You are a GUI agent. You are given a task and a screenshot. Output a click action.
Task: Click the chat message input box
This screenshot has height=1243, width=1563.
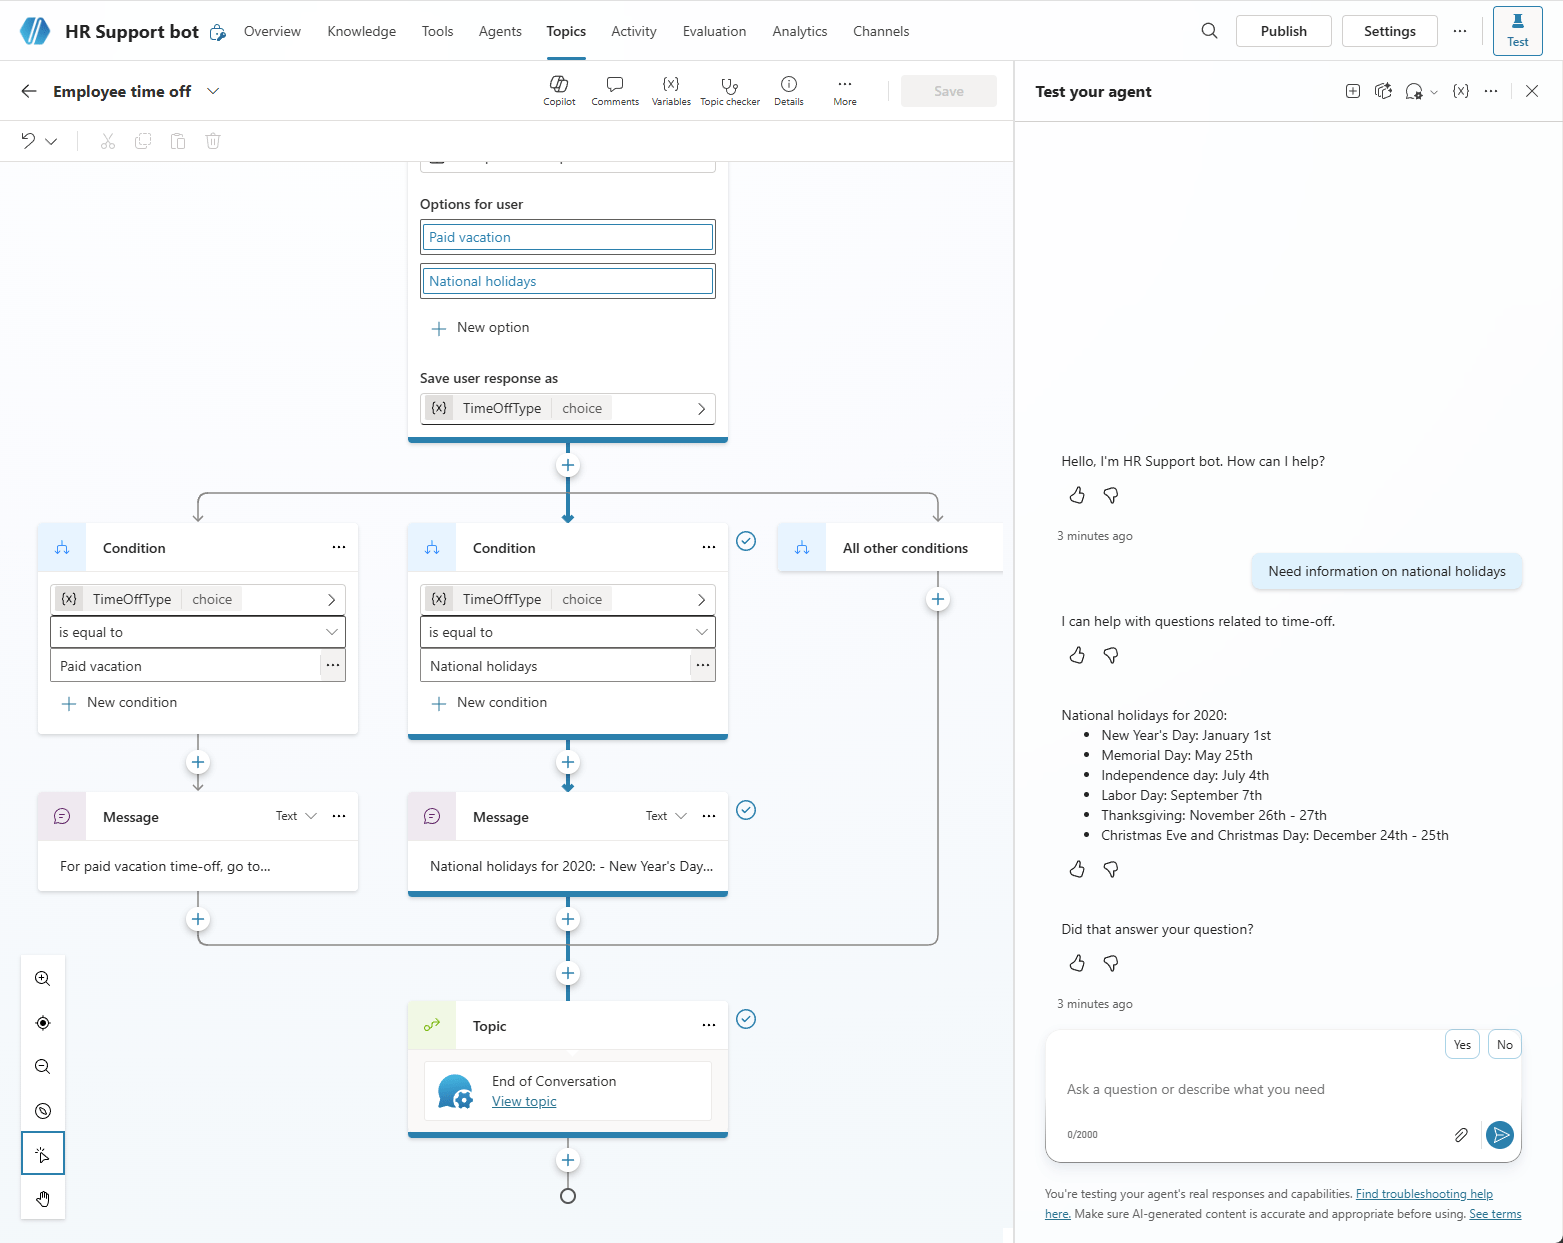[x=1283, y=1089]
